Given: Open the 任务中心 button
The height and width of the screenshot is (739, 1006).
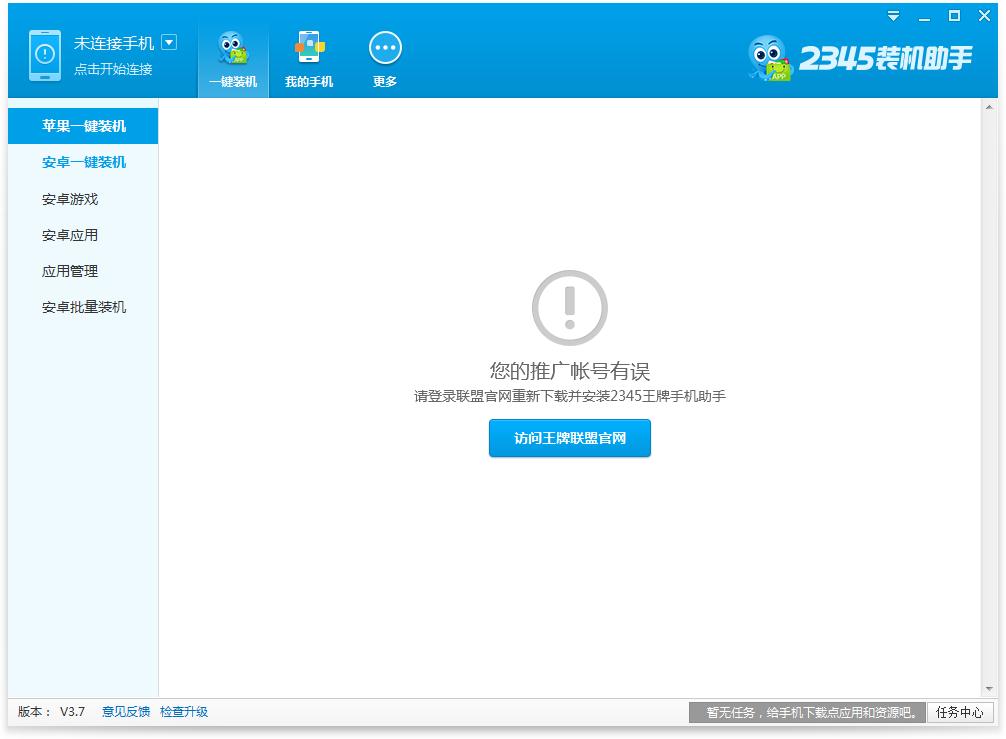Looking at the screenshot, I should point(960,712).
